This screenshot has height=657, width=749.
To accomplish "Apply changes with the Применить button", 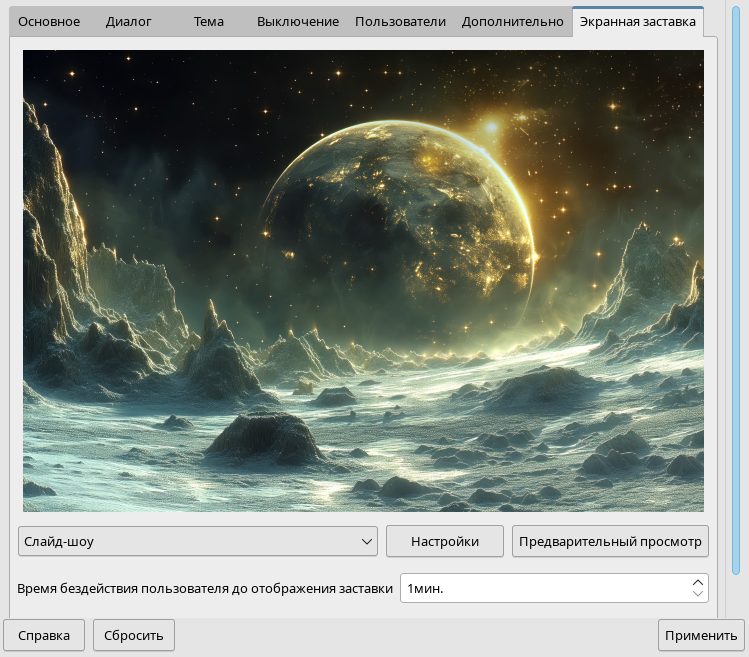I will pyautogui.click(x=700, y=635).
